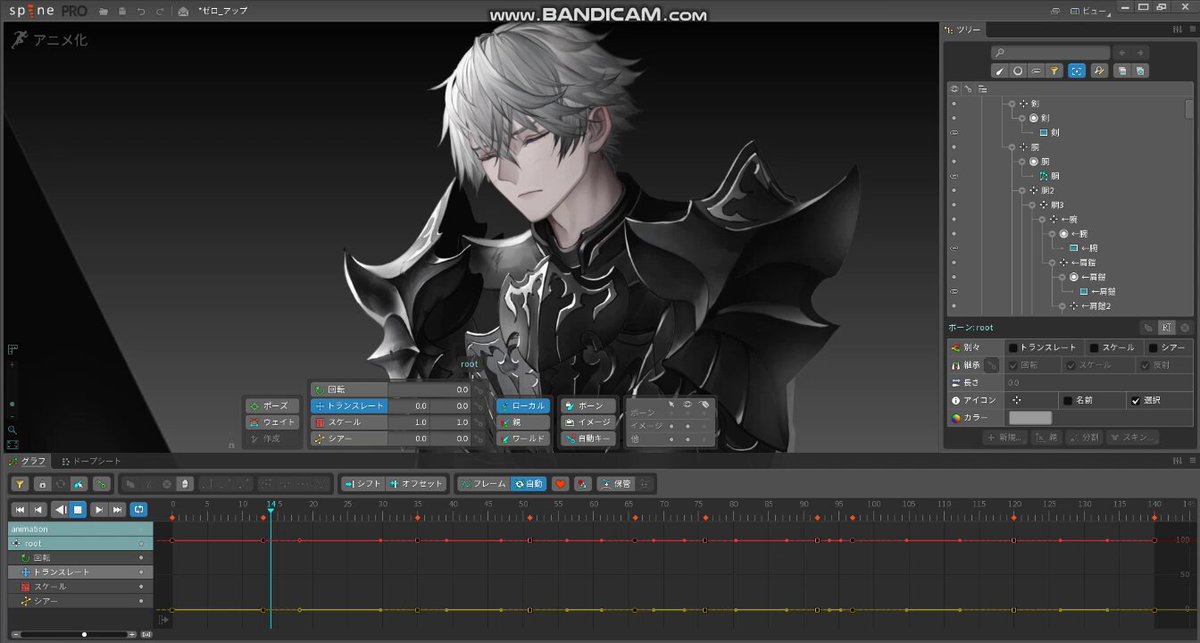
Task: Open the bone Color (カラー) swatch
Action: click(x=1030, y=418)
